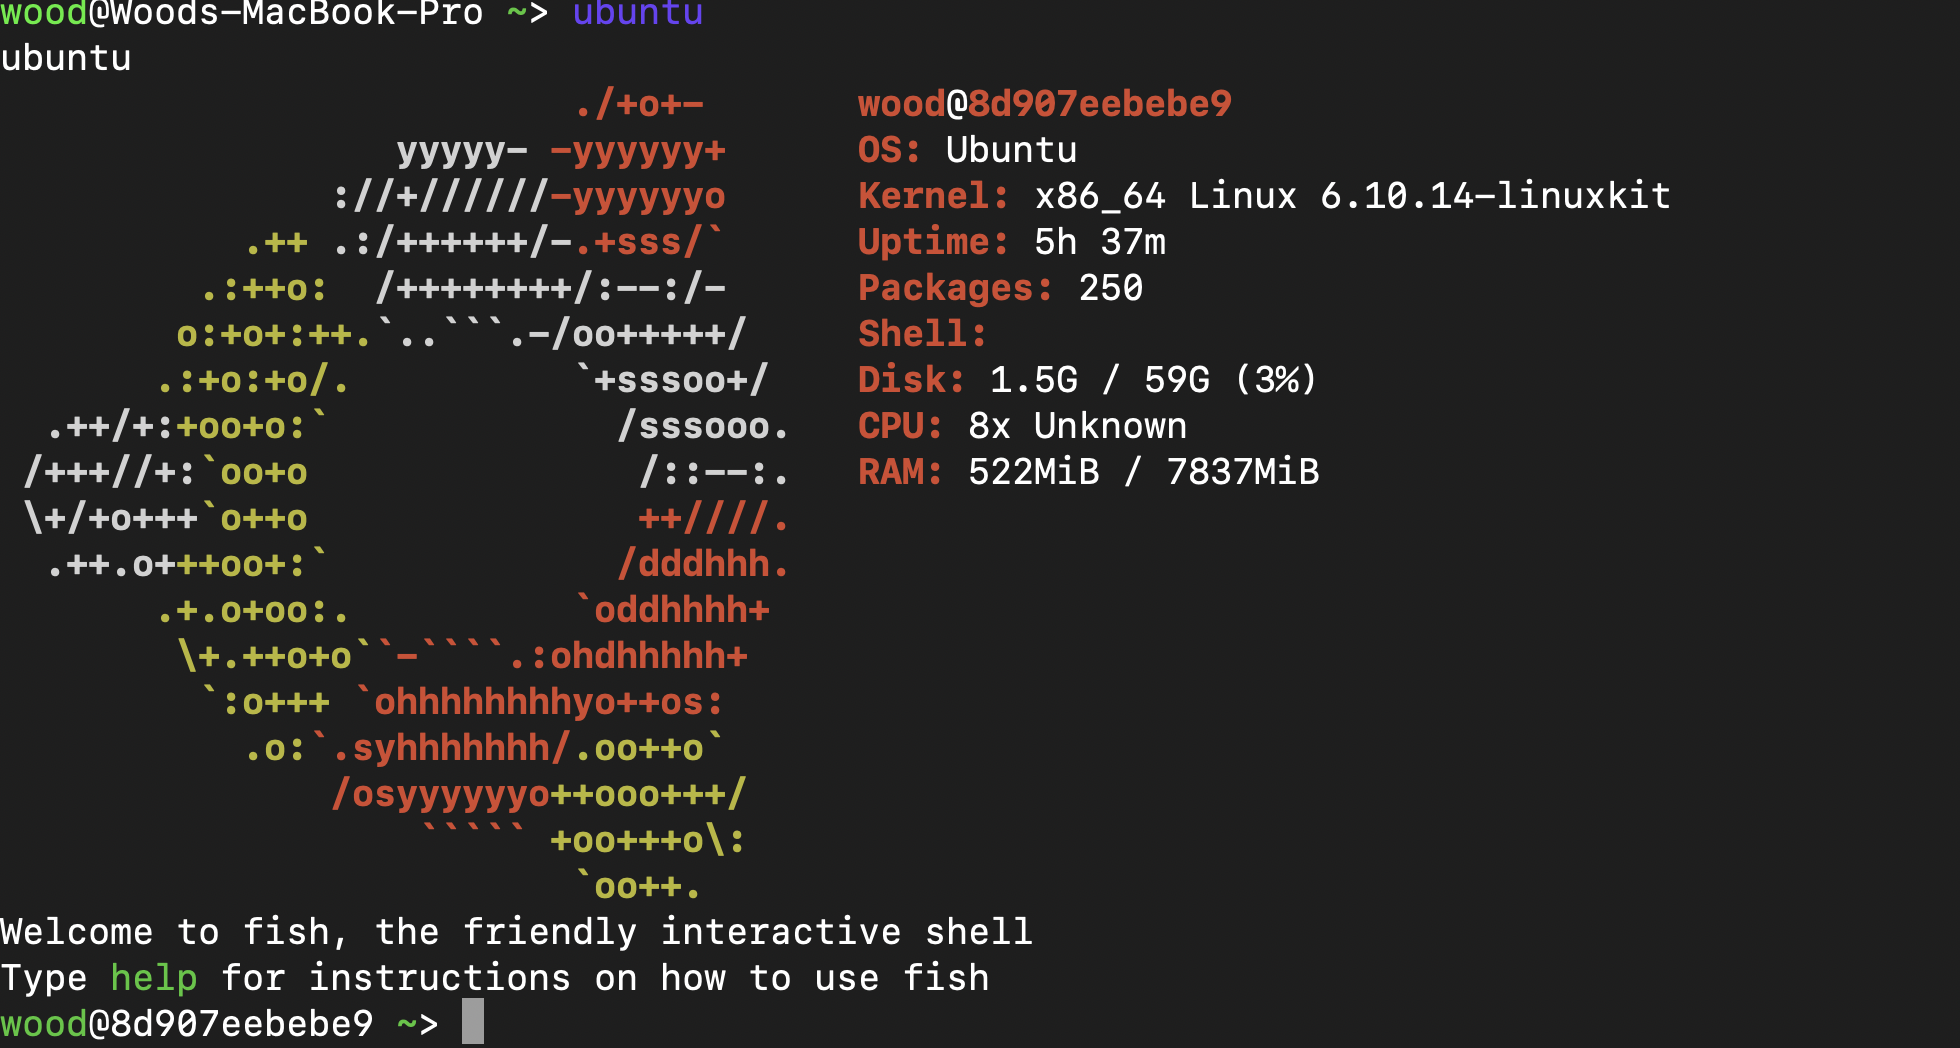Viewport: 1960px width, 1048px height.
Task: Click the "Kernel:" label
Action: click(x=932, y=196)
